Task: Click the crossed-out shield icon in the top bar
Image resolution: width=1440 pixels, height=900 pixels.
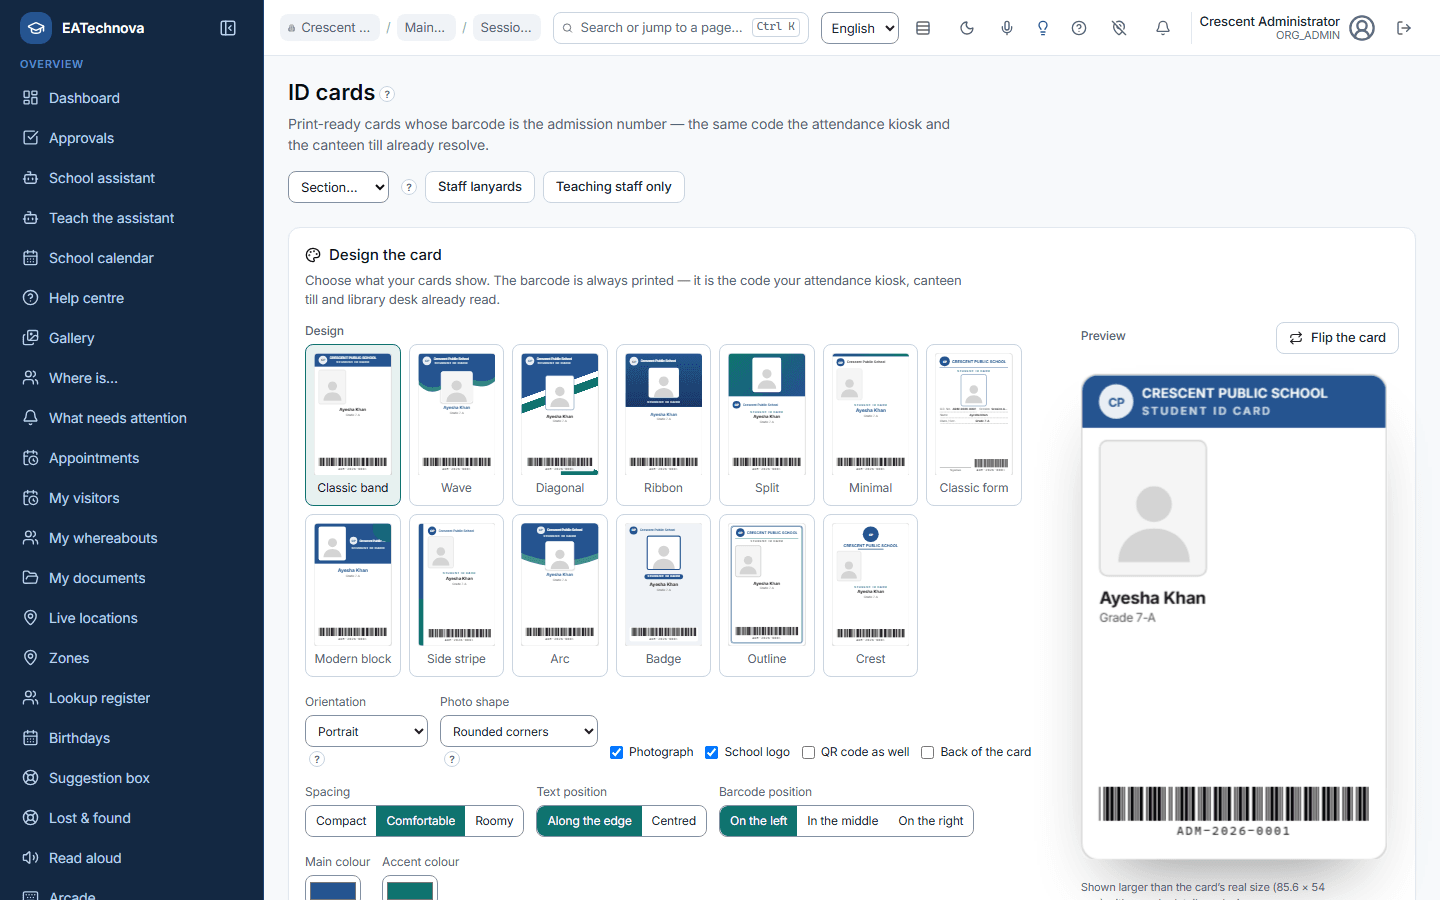Action: (1119, 28)
